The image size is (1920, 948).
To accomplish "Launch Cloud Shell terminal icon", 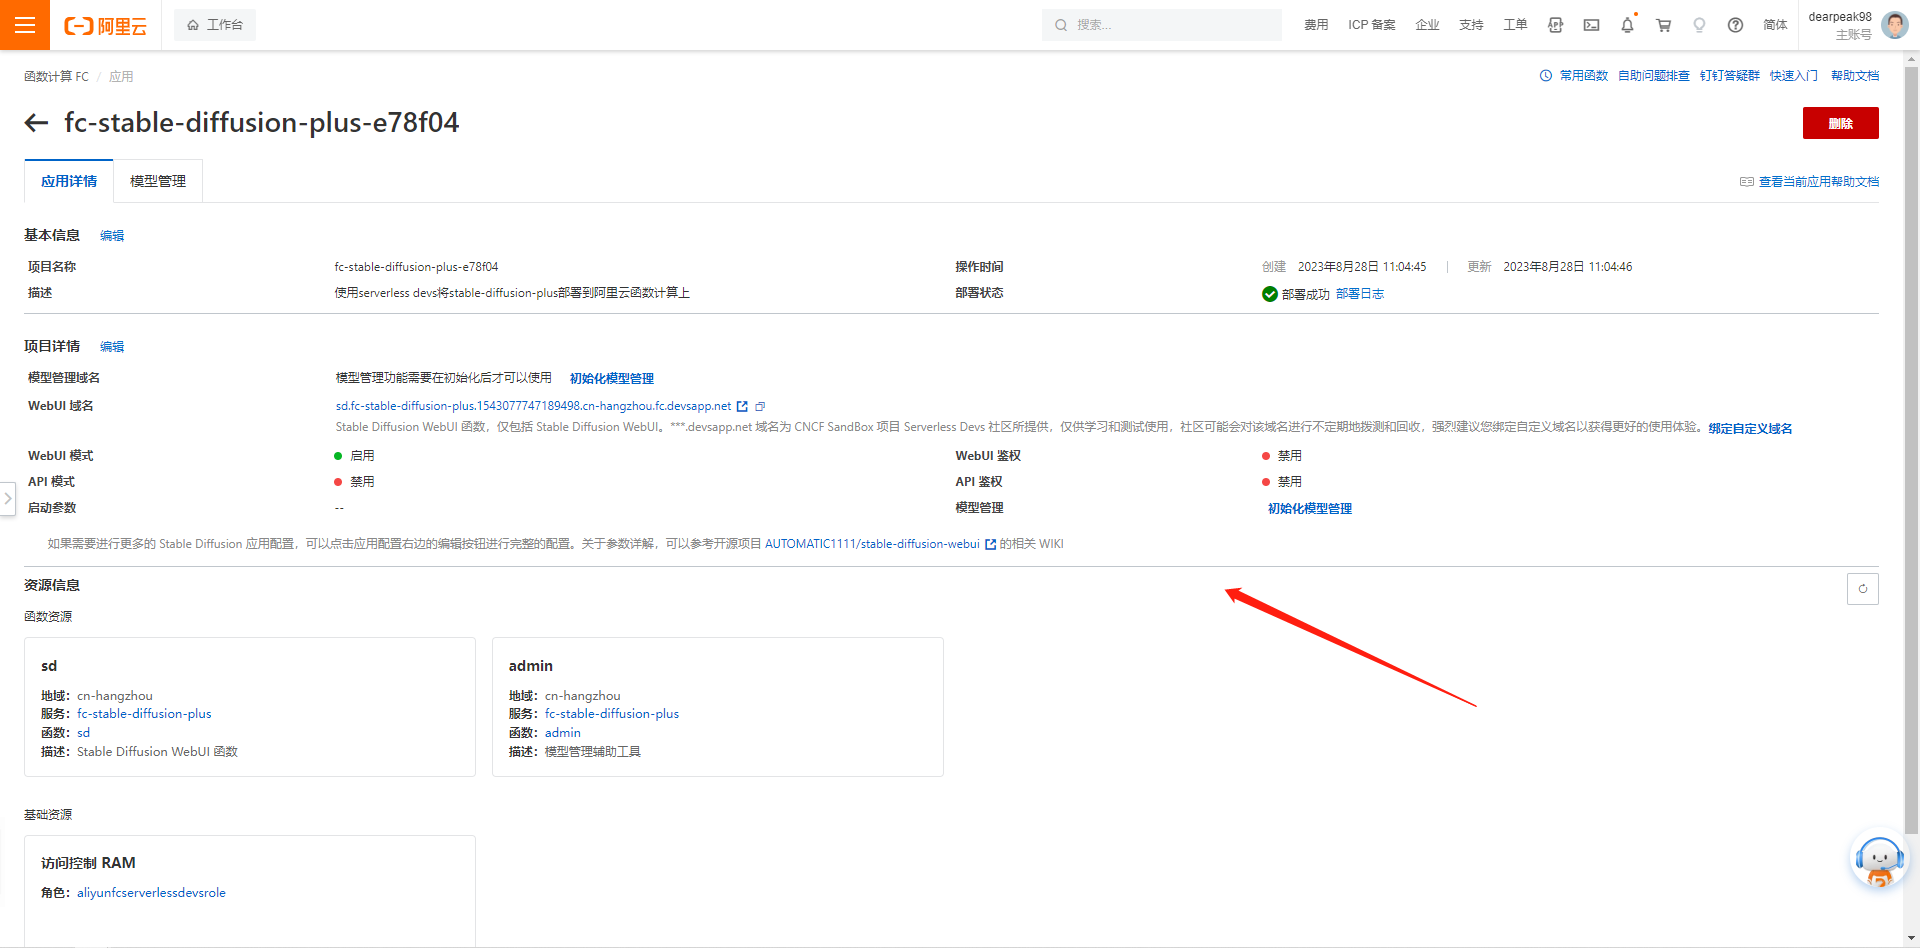I will [x=1591, y=25].
